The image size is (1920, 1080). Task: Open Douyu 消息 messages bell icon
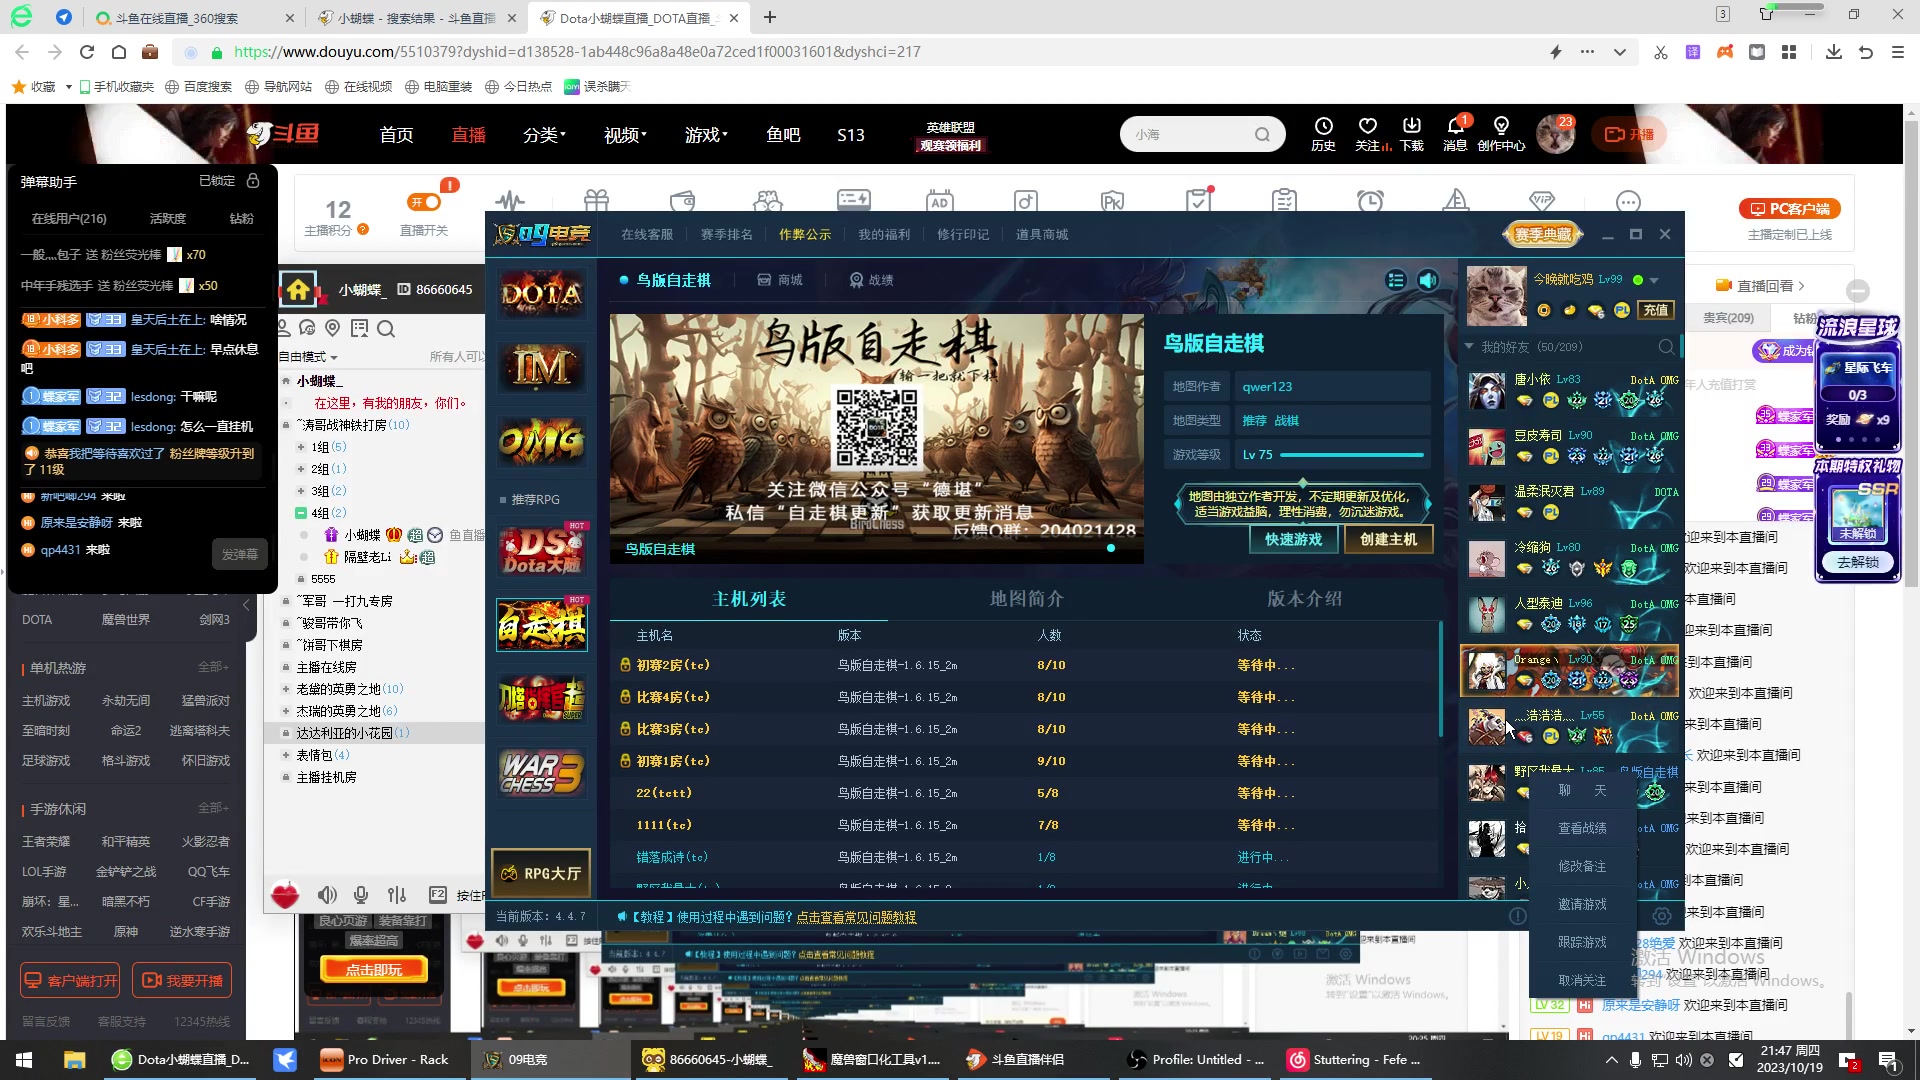click(1455, 133)
